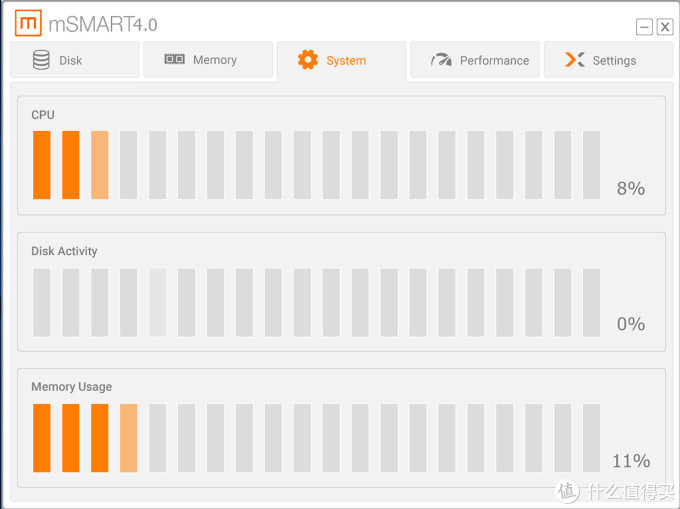Click the mSMART4.0 title text
This screenshot has width=680, height=509.
[104, 24]
